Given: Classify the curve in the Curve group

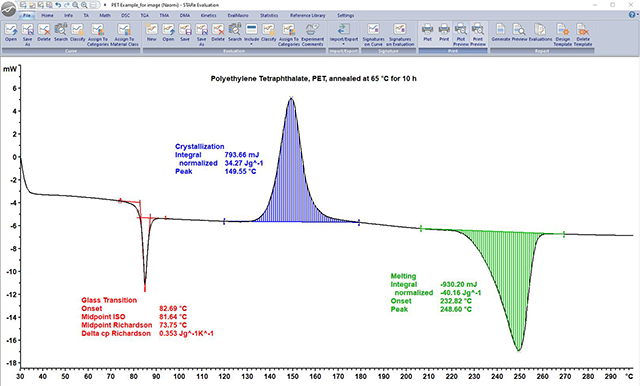Looking at the screenshot, I should [x=77, y=33].
